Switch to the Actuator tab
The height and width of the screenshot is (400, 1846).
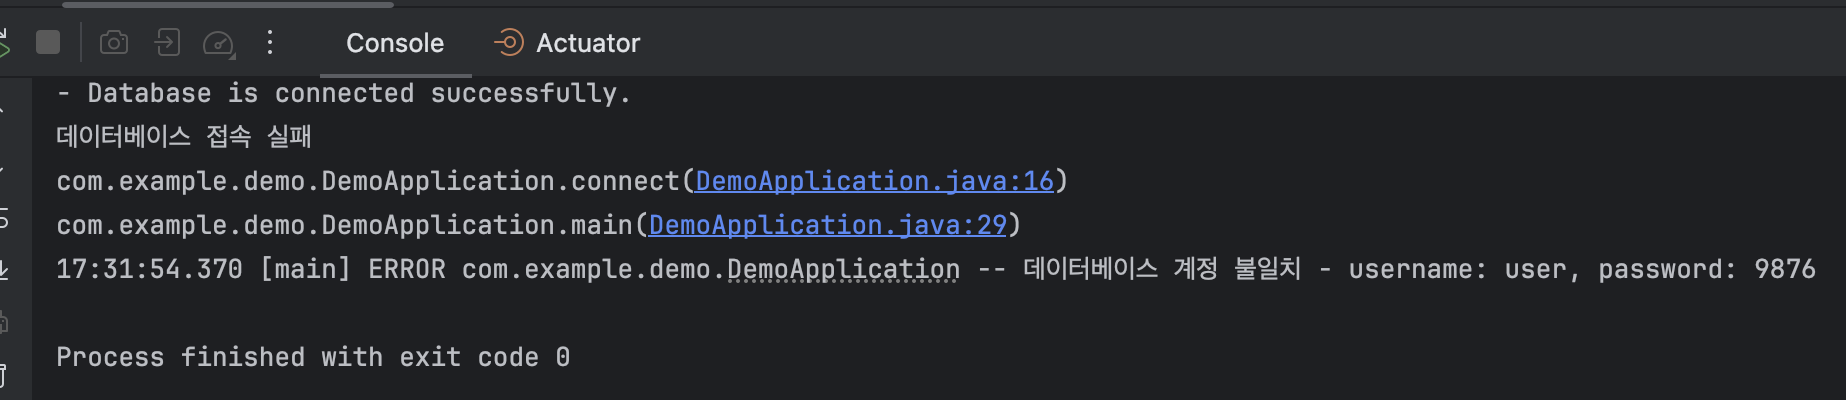click(567, 43)
